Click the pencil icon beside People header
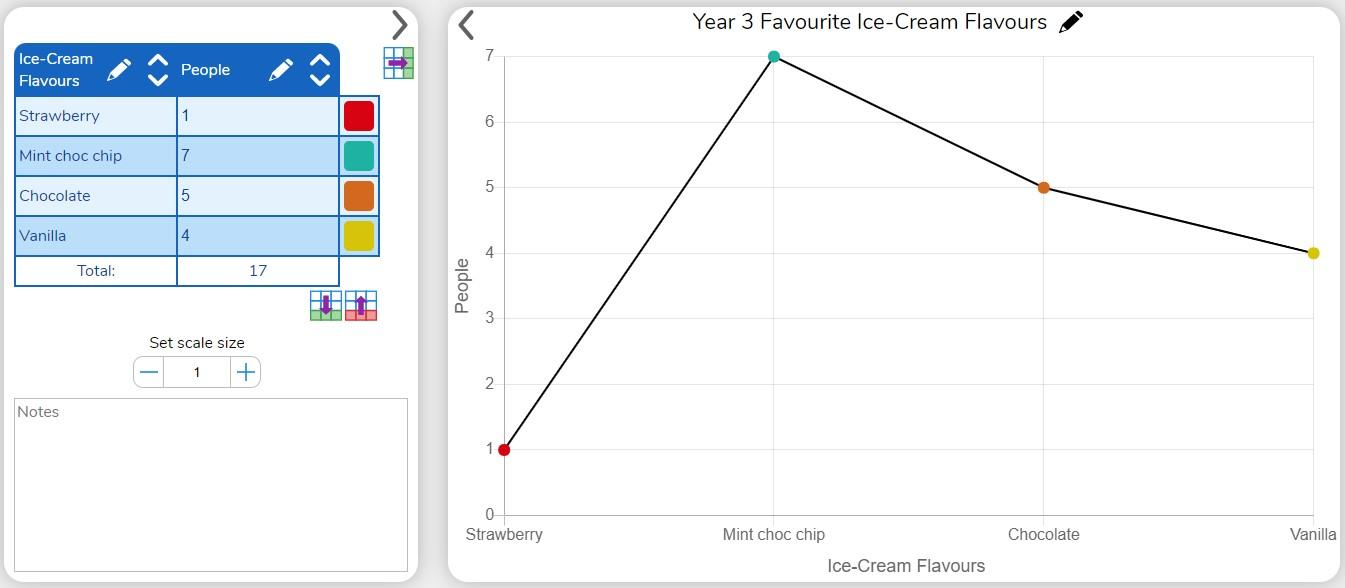1345x588 pixels. click(x=281, y=70)
